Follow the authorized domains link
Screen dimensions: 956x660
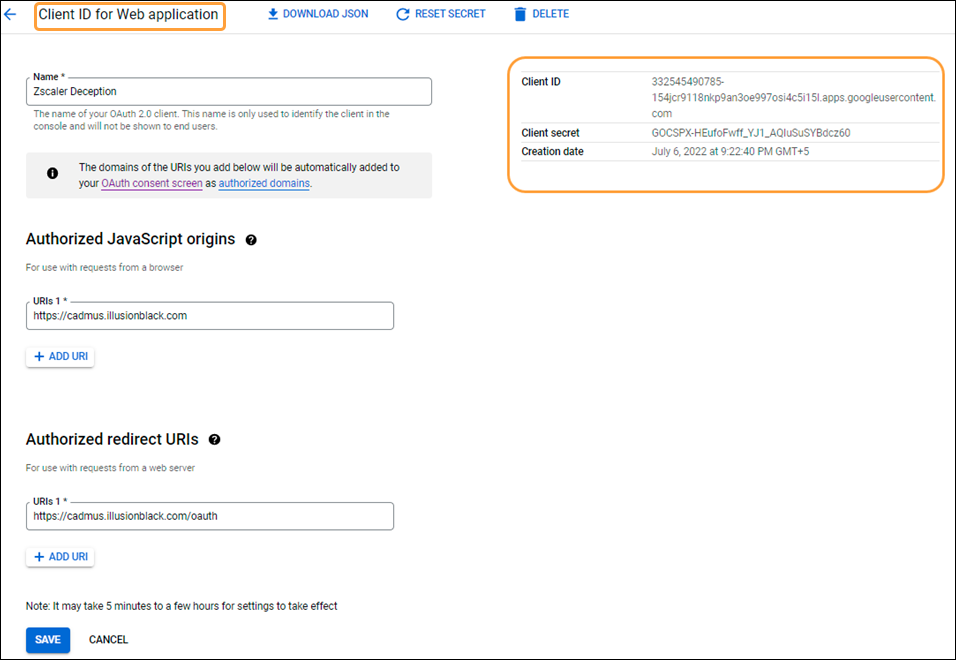pos(264,184)
